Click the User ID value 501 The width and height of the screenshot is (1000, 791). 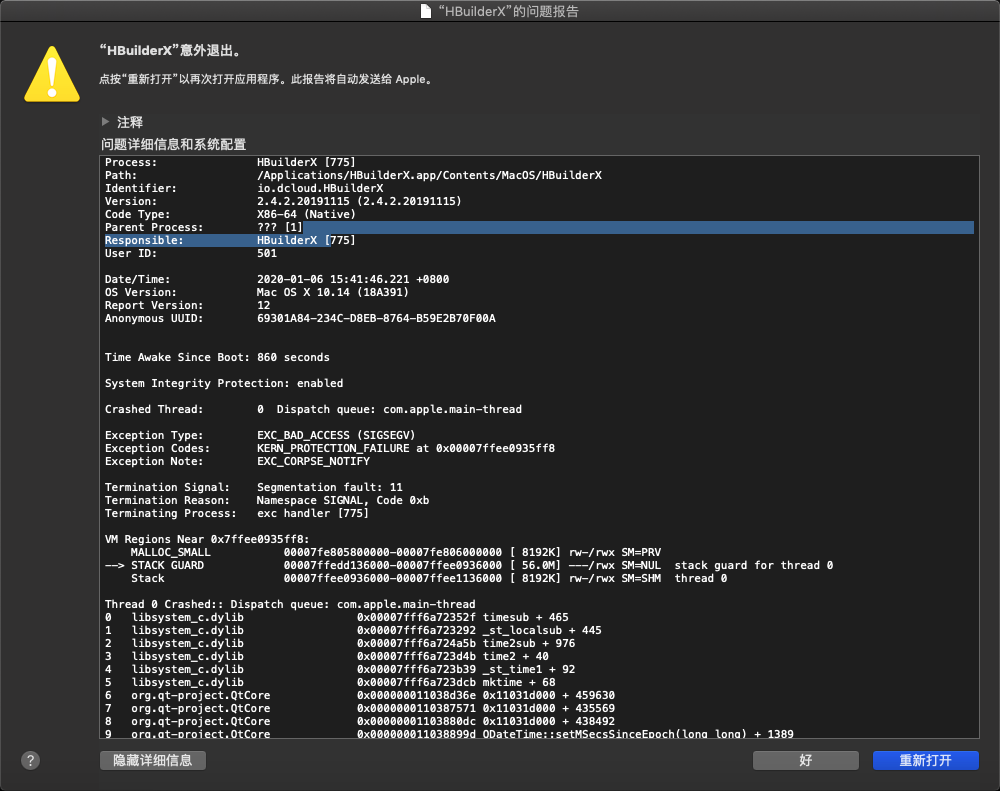[267, 253]
